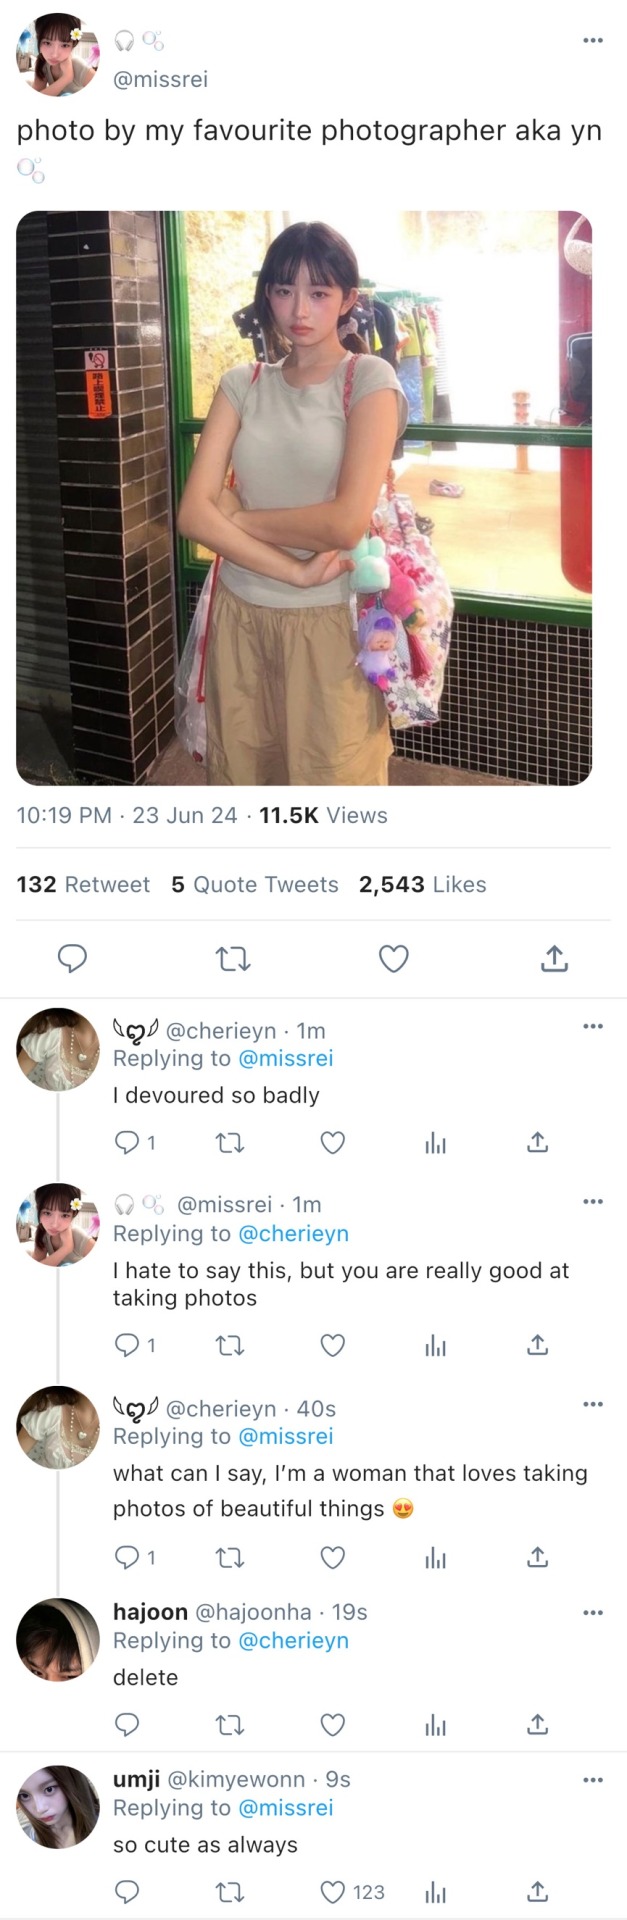
Task: Open more options for the main tweet
Action: click(593, 41)
